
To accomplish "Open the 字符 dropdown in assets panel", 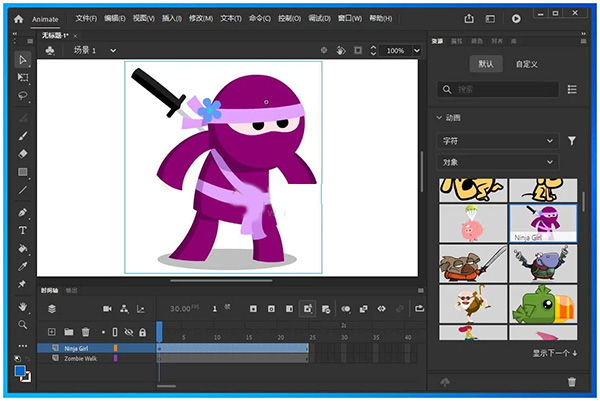I will pyautogui.click(x=498, y=141).
